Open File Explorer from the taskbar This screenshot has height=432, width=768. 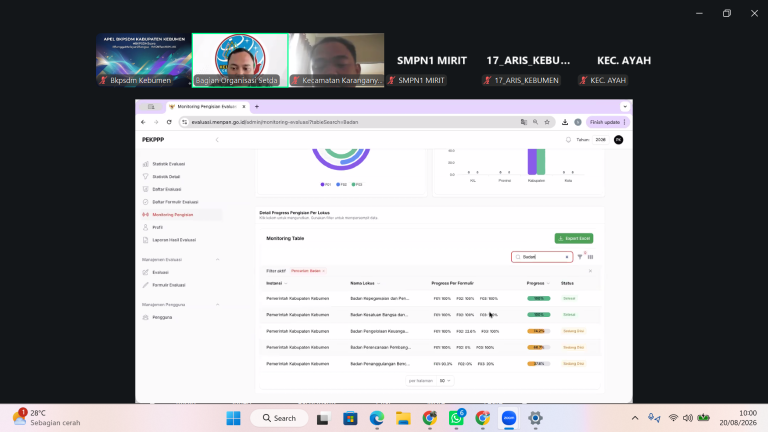click(x=403, y=418)
